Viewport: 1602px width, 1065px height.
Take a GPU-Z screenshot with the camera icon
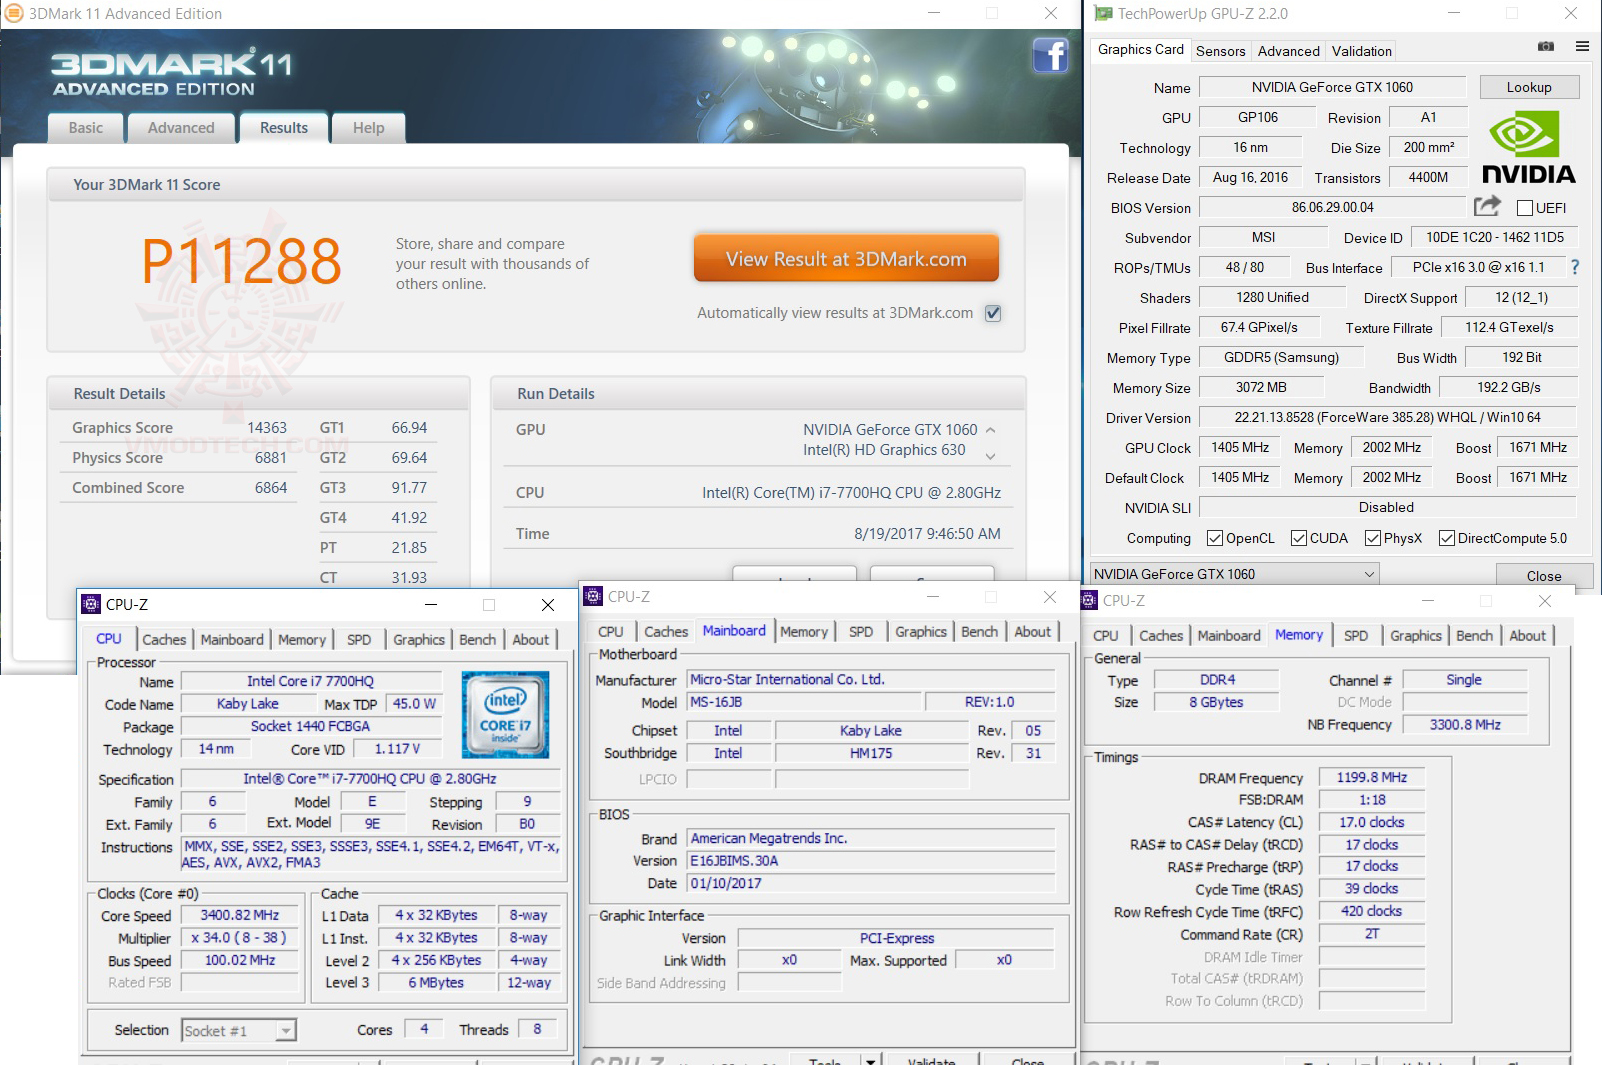[1546, 46]
